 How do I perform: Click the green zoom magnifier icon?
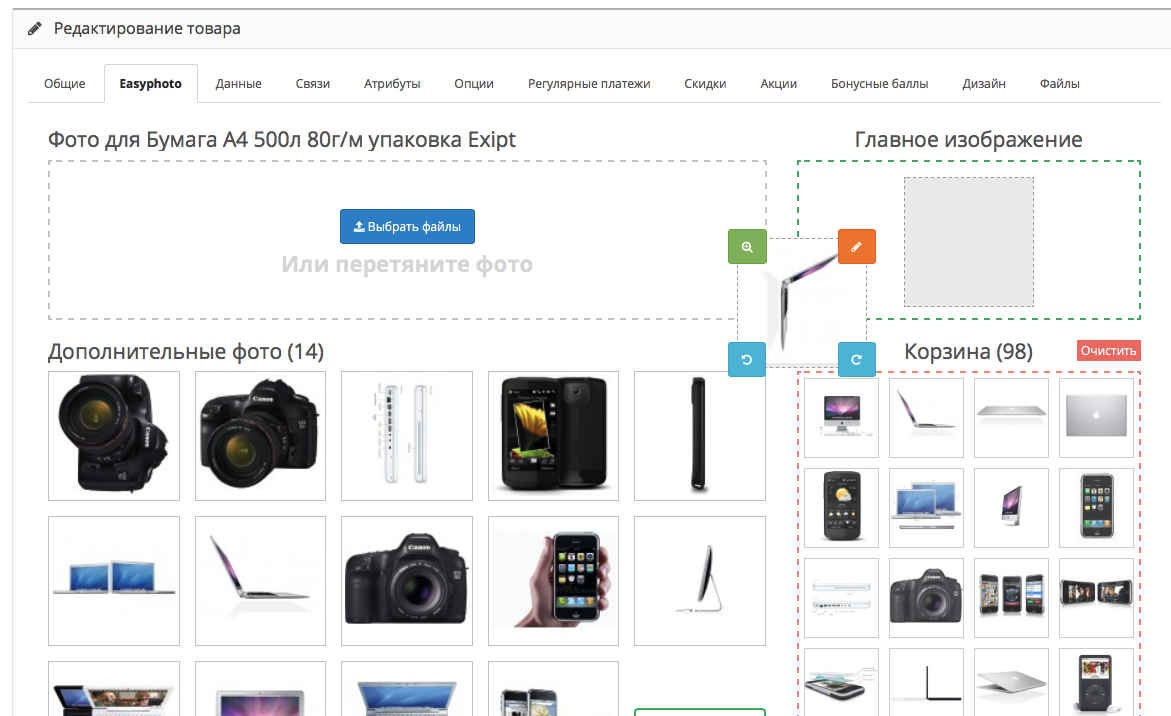747,246
